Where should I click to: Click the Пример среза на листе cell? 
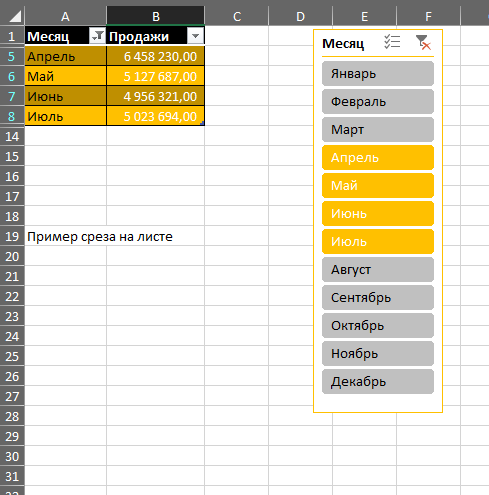click(100, 236)
